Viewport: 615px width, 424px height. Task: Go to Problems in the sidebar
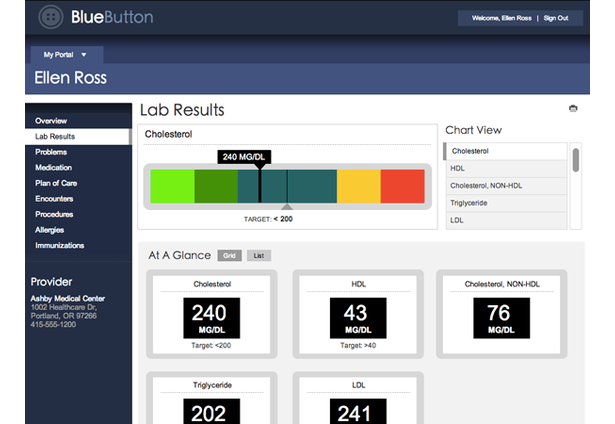pyautogui.click(x=51, y=152)
